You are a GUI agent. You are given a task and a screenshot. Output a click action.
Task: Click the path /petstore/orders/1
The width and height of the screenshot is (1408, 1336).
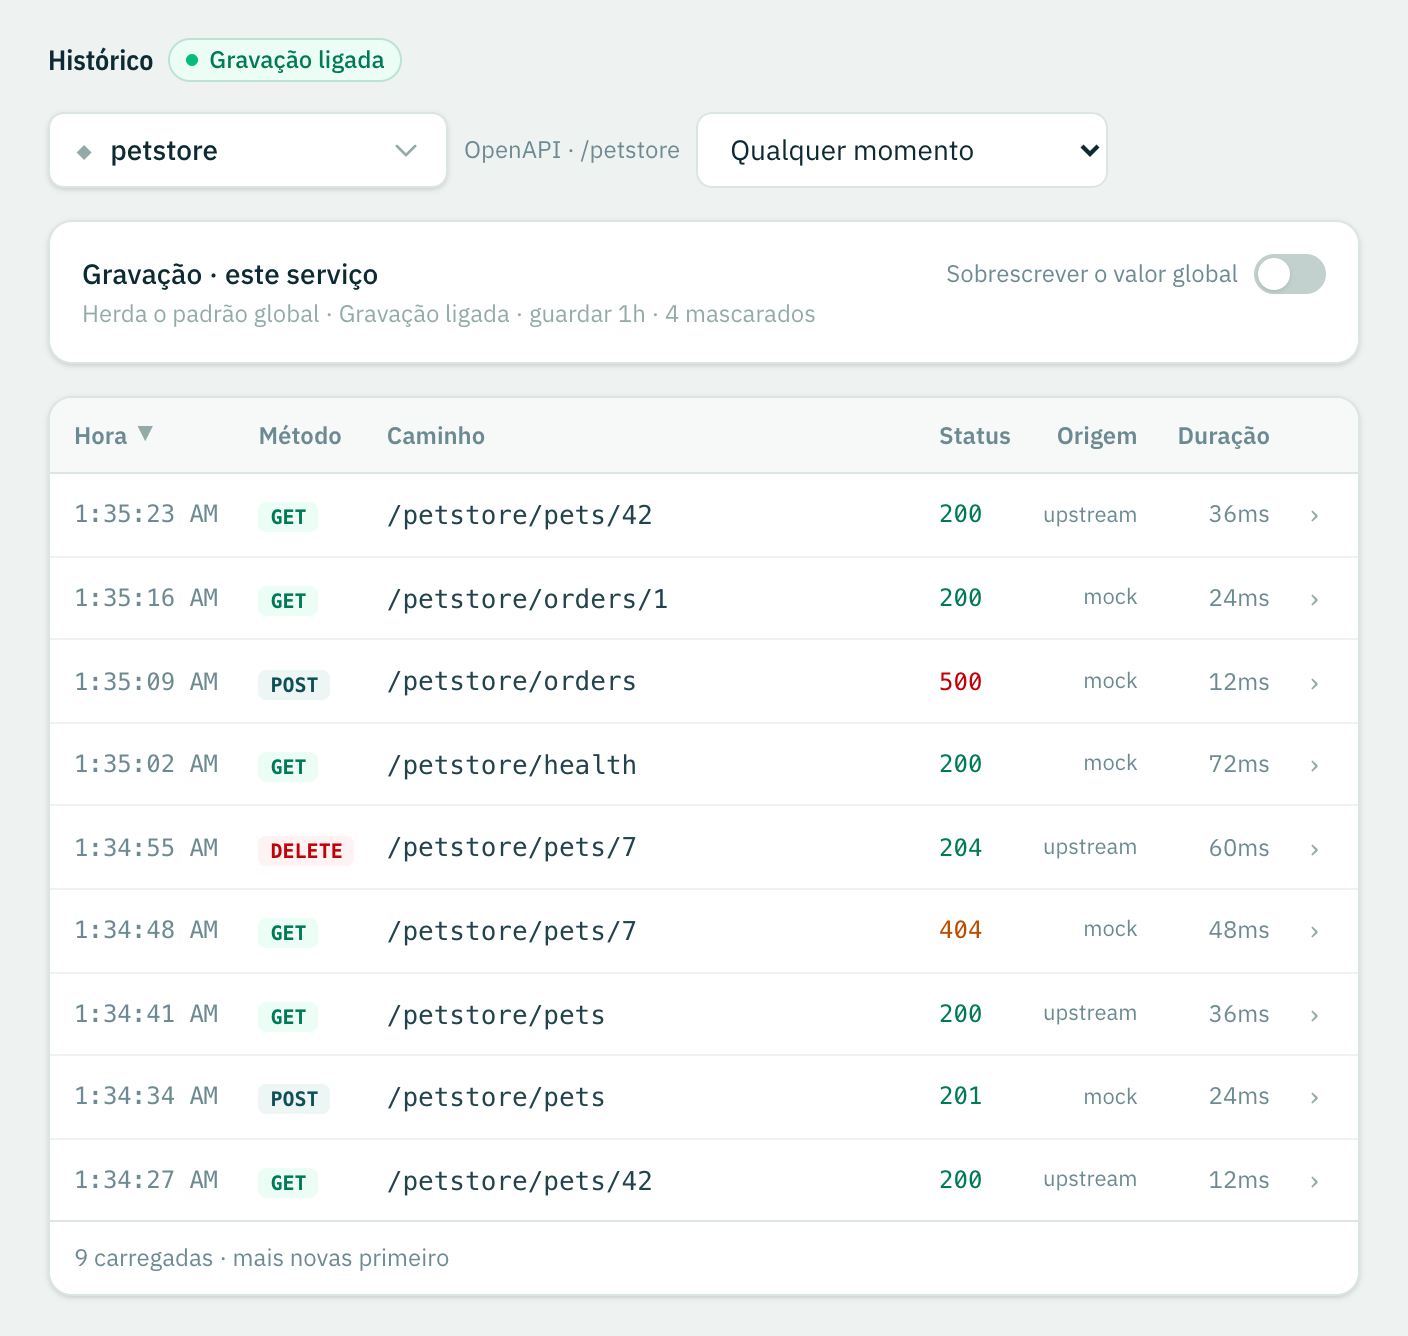[527, 599]
